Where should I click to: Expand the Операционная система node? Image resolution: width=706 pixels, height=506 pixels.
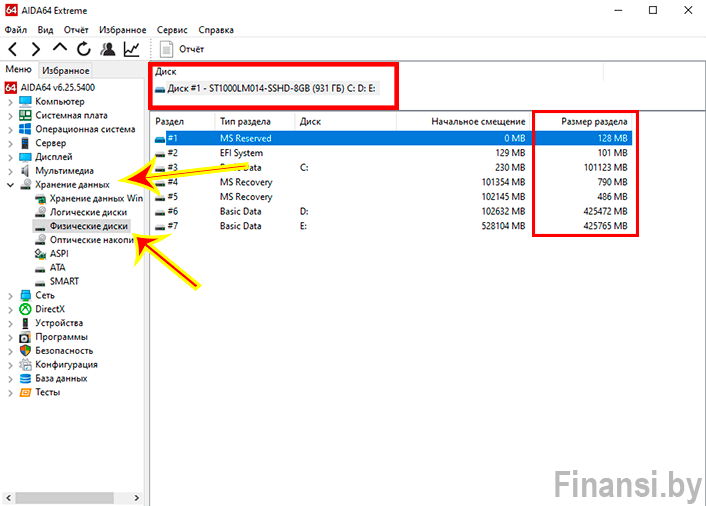click(10, 130)
